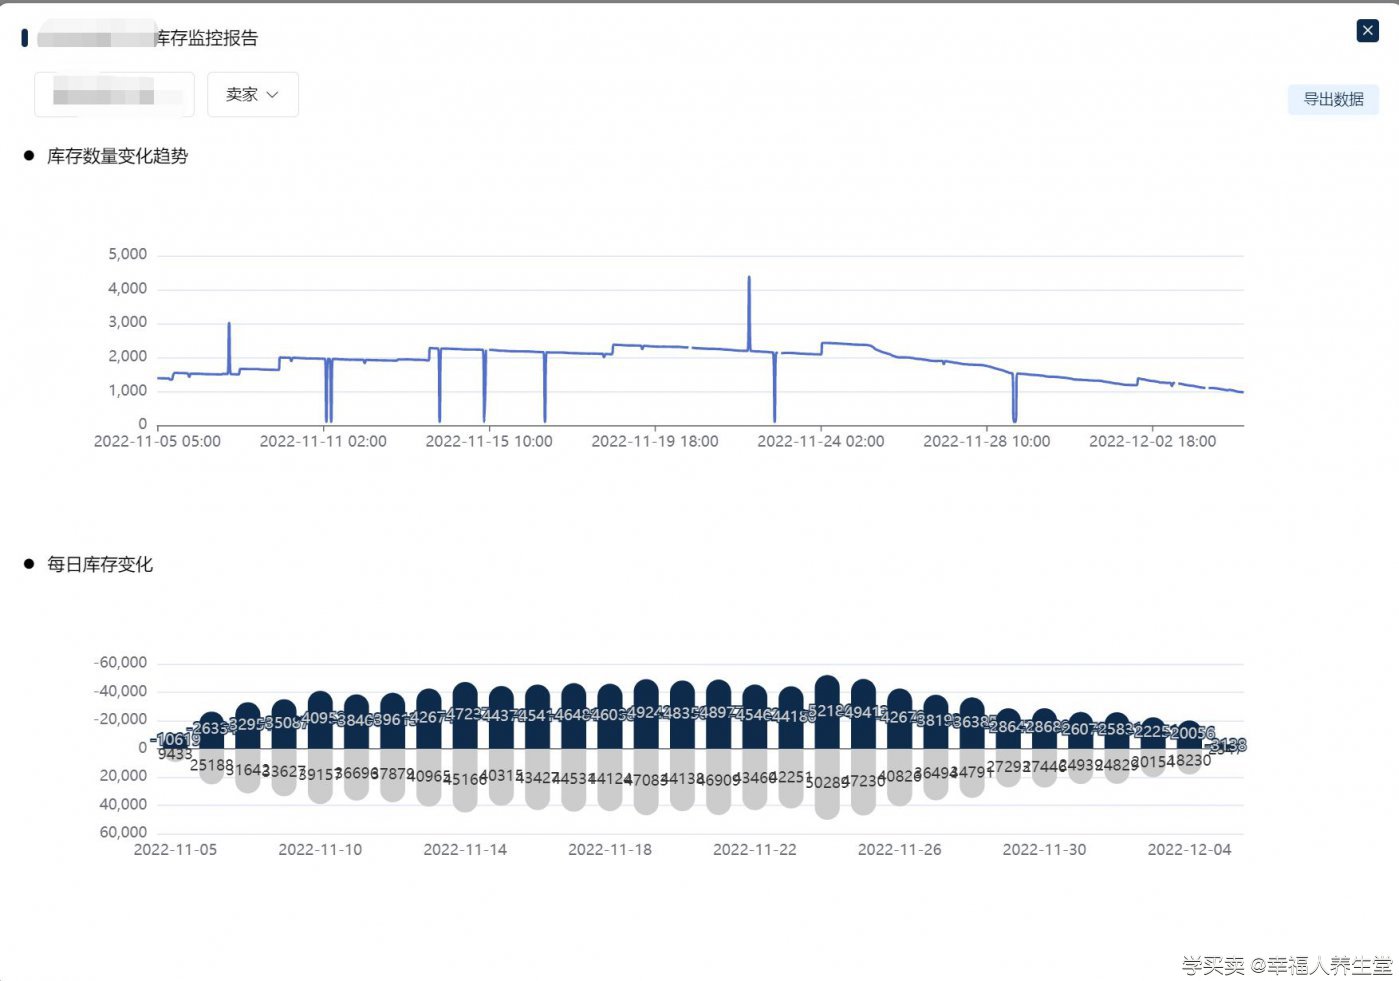Viewport: 1399px width, 981px height.
Task: Close the inventory monitoring report dialog
Action: 1367,31
